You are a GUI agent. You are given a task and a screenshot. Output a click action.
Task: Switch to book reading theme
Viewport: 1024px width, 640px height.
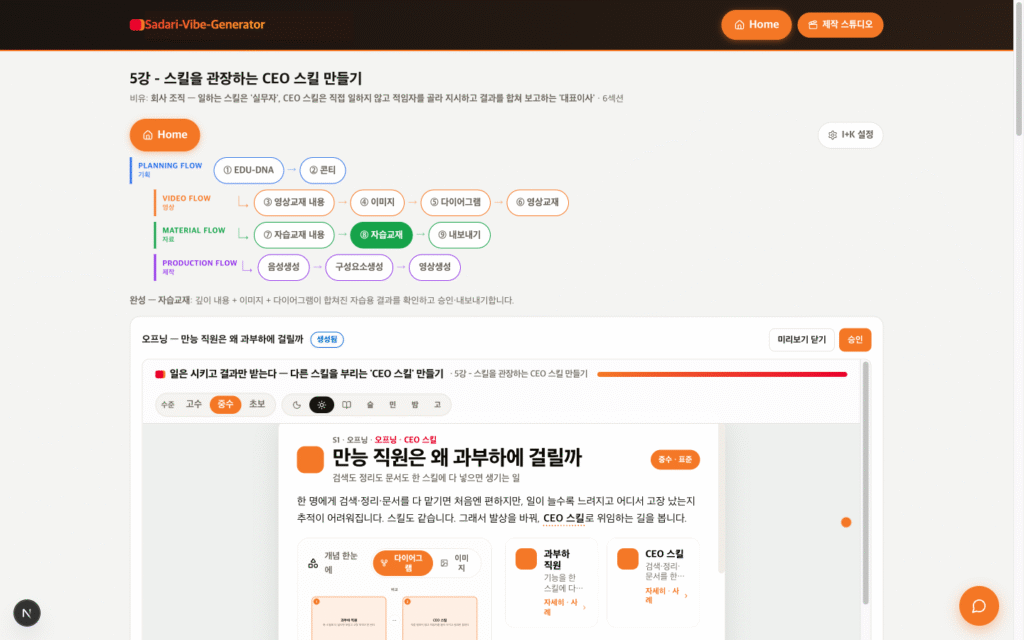point(347,405)
